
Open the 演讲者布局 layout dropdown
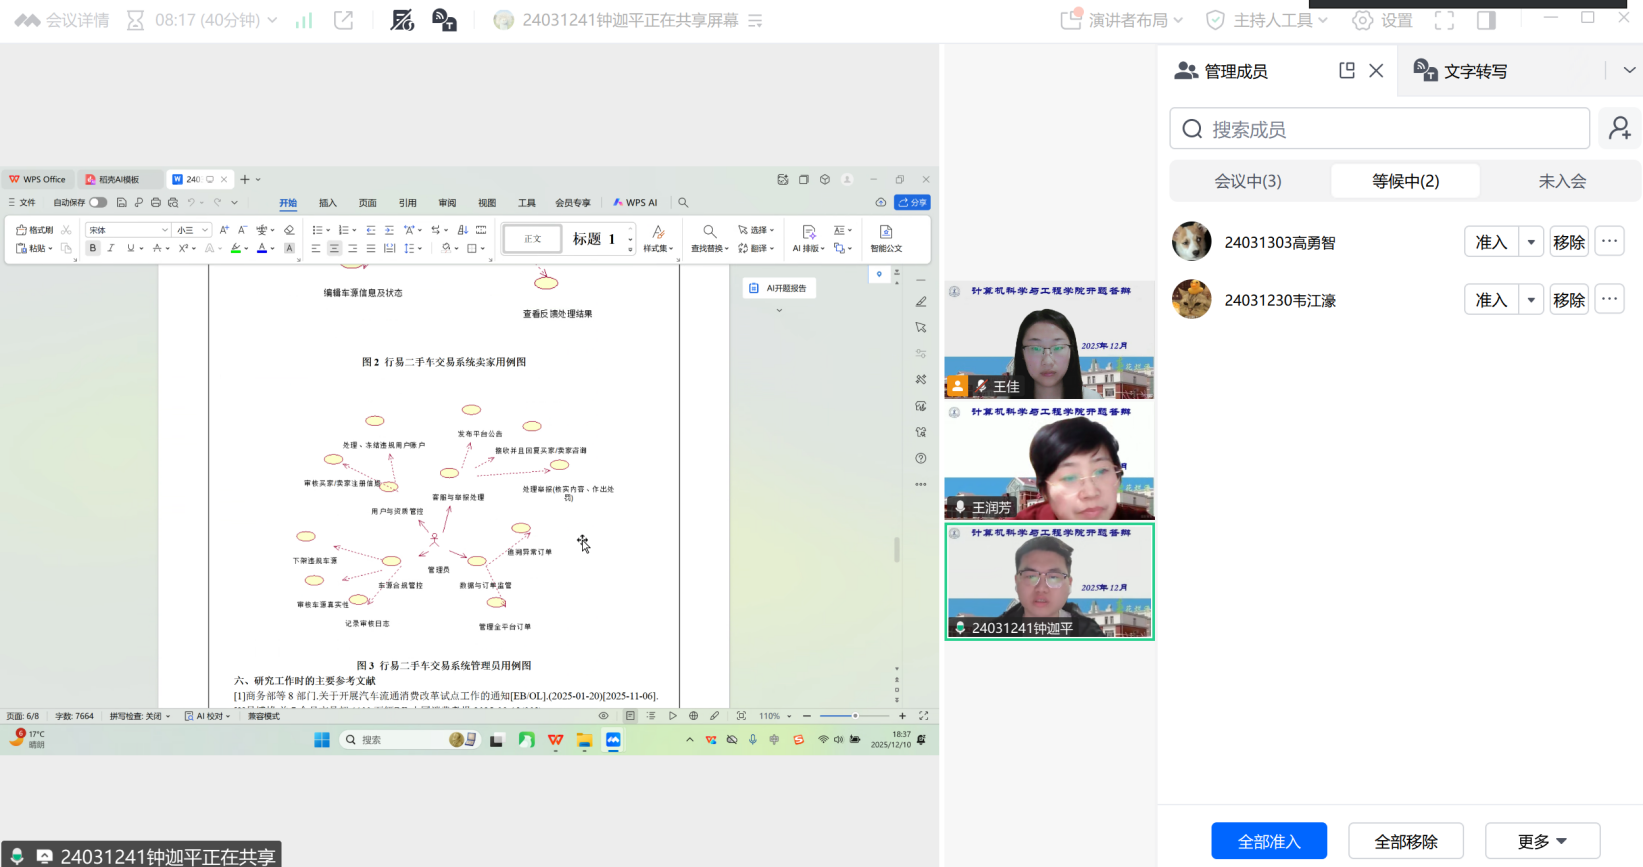(1122, 20)
